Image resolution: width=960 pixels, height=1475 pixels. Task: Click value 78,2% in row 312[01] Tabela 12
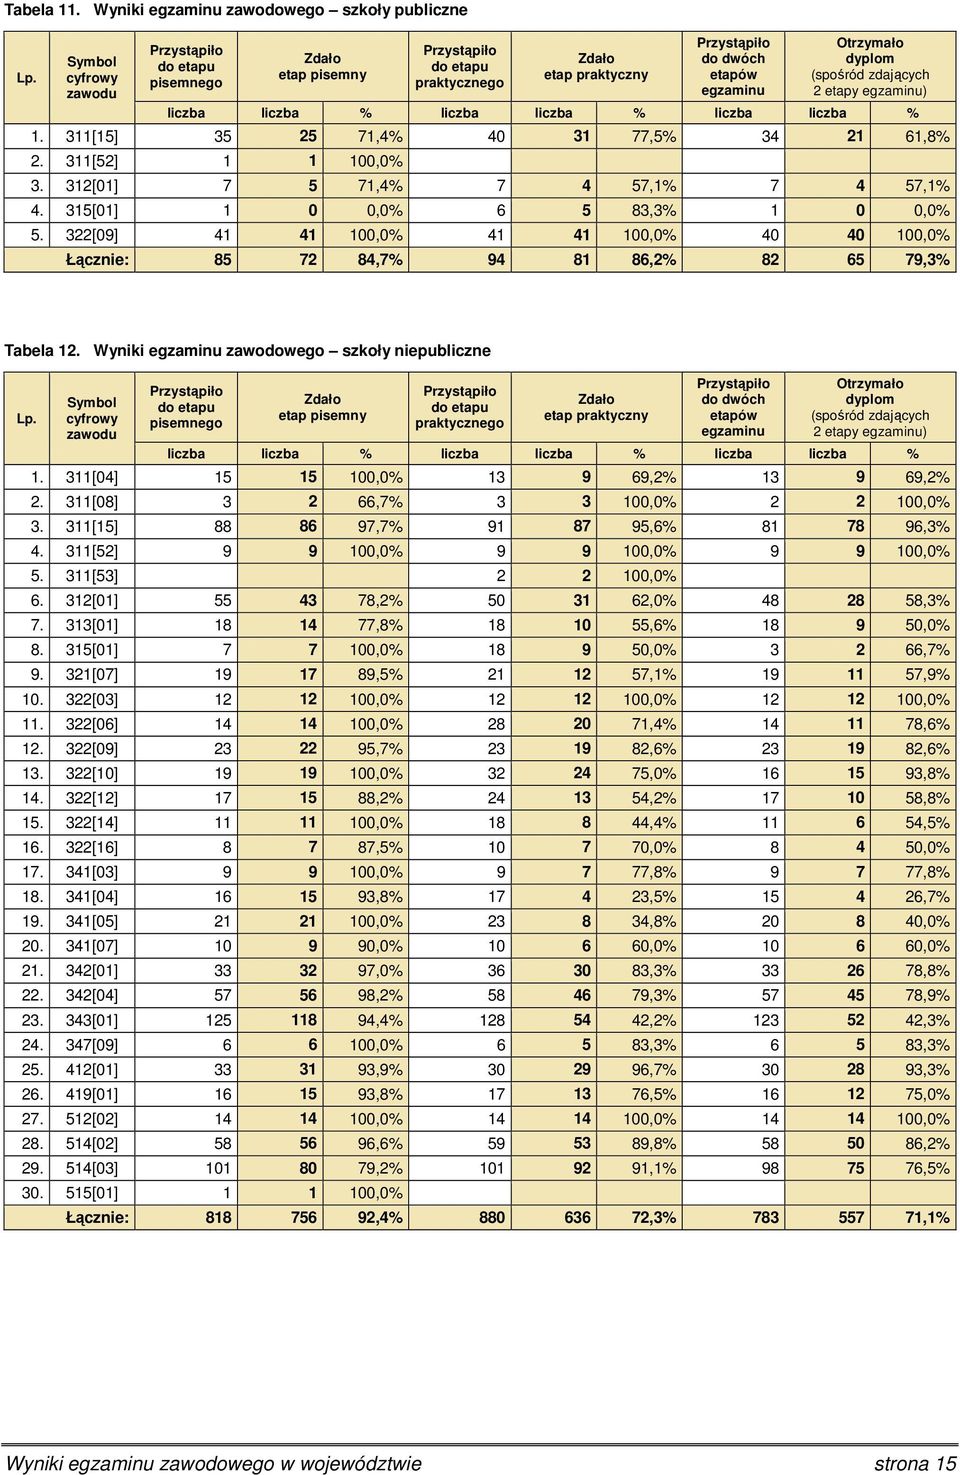pyautogui.click(x=381, y=600)
